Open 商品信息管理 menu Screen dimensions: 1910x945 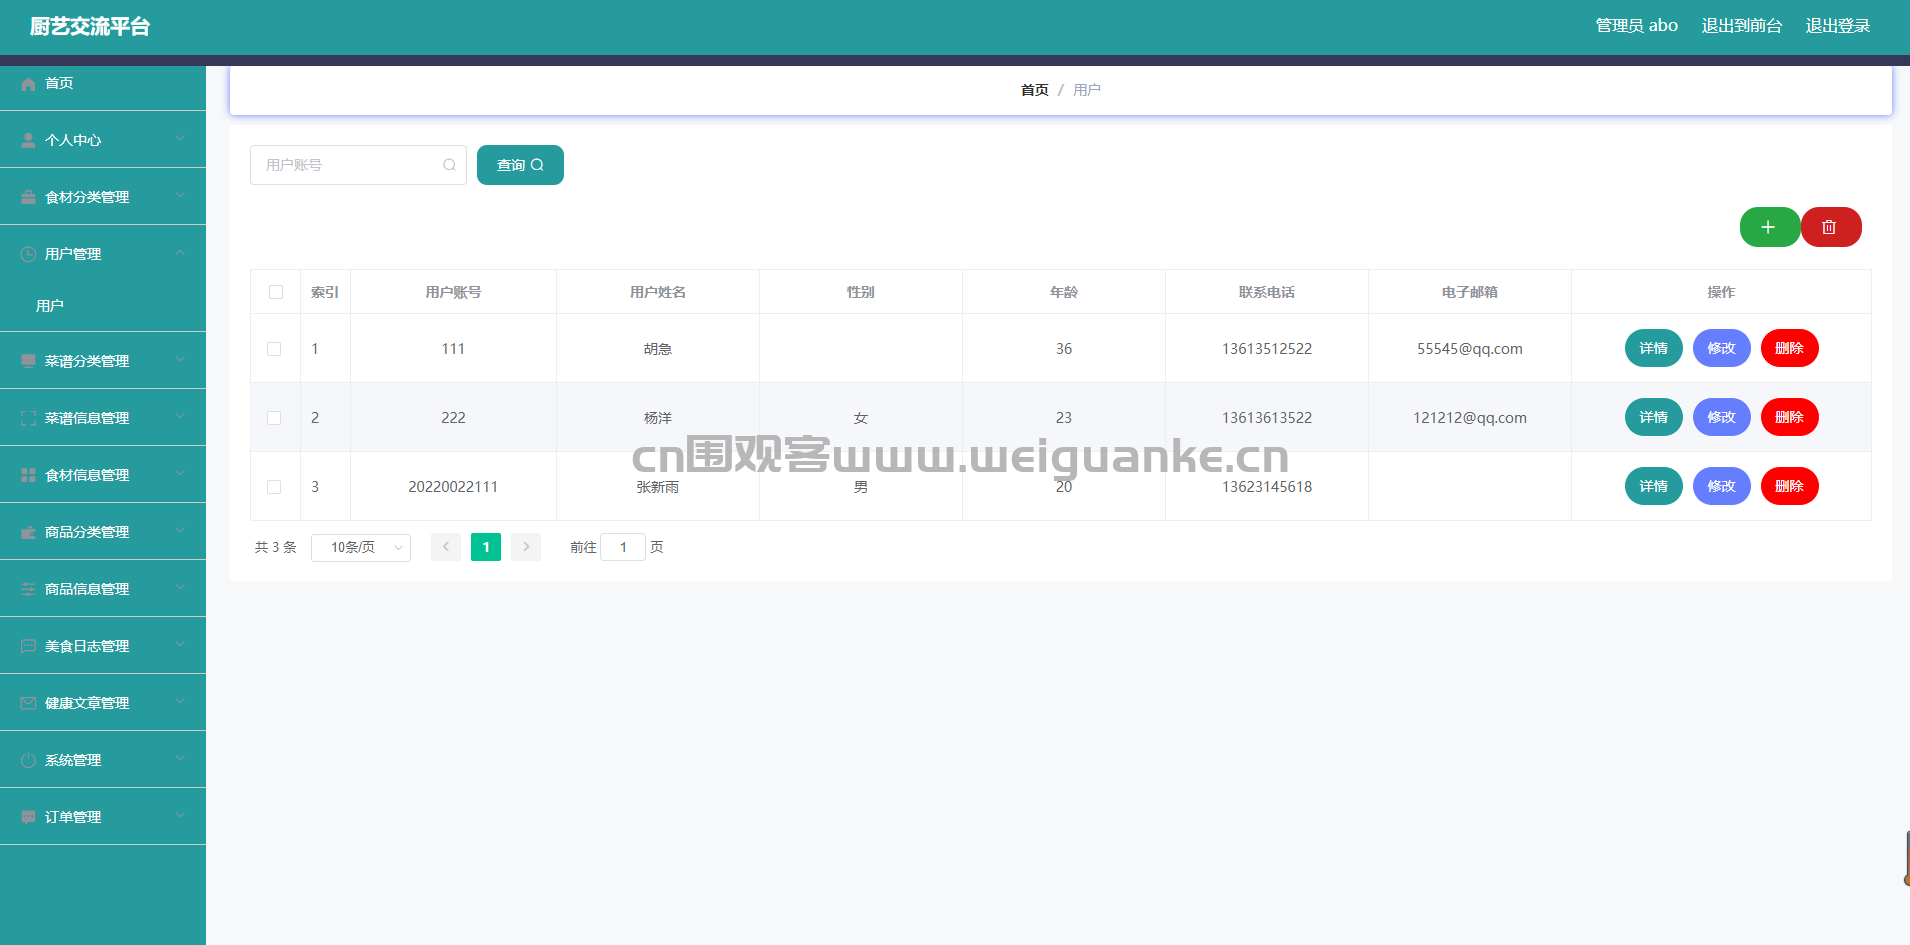click(x=103, y=589)
